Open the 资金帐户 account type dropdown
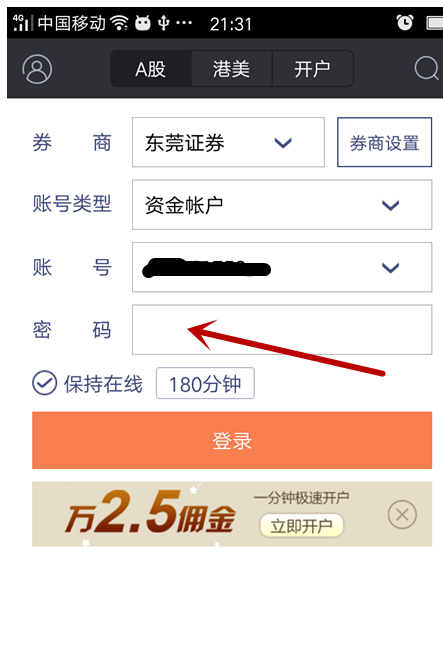Image resolution: width=443 pixels, height=649 pixels. tap(282, 204)
